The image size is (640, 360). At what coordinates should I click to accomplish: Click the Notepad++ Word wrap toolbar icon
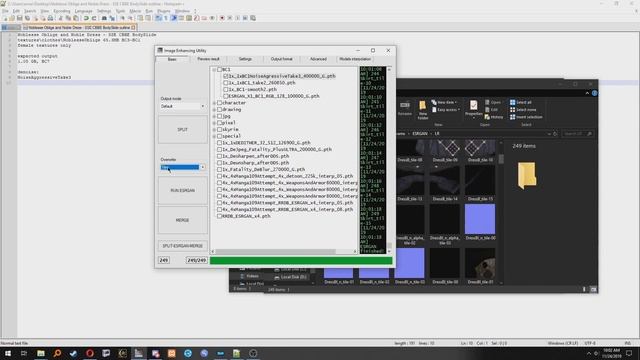158,18
